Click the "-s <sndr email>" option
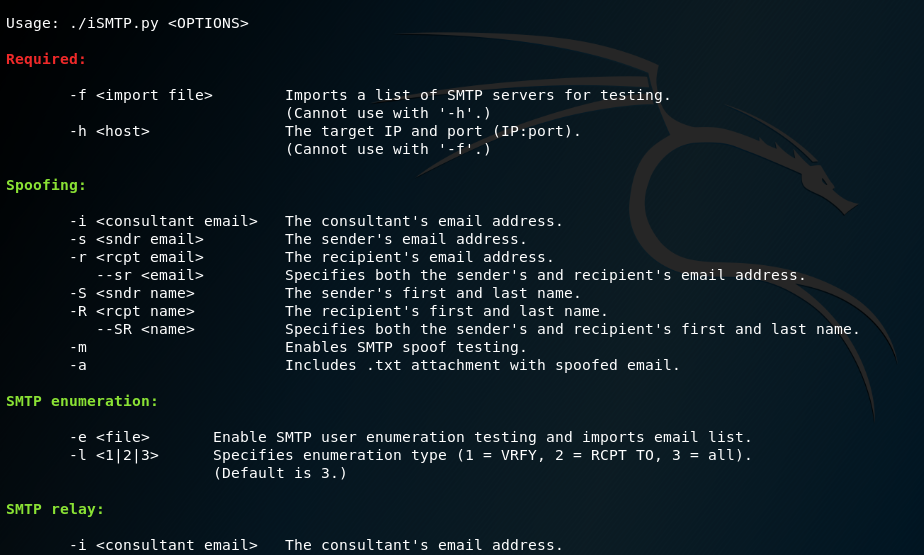 [136, 239]
